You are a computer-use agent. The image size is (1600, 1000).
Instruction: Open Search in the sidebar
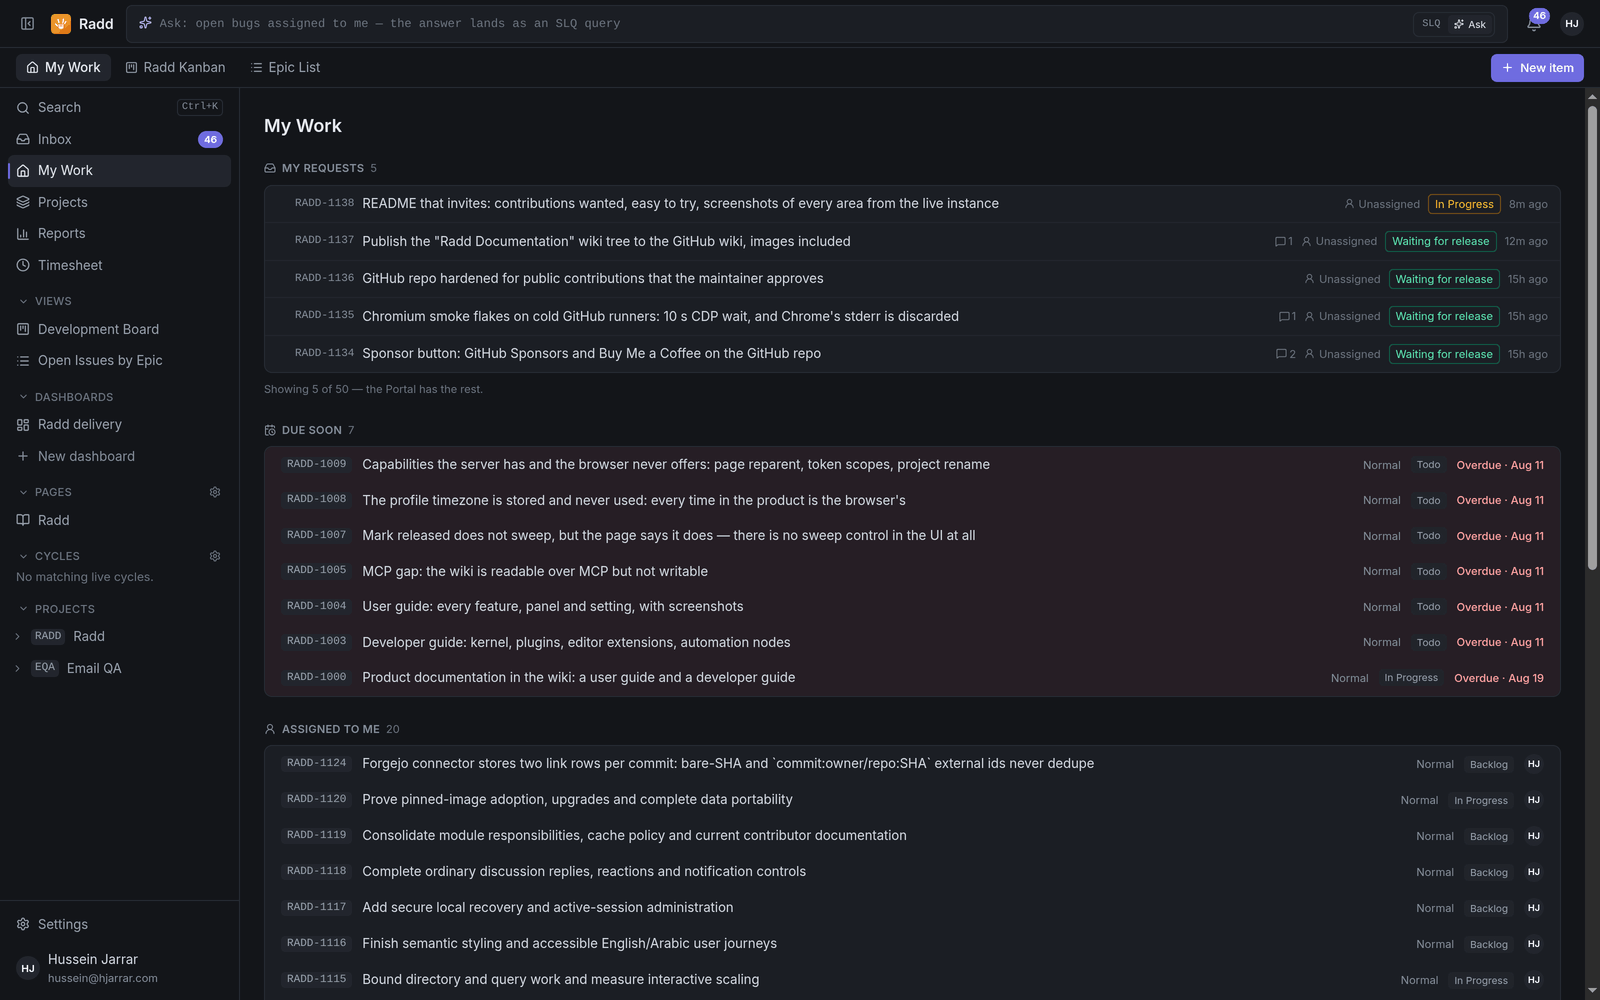point(119,107)
